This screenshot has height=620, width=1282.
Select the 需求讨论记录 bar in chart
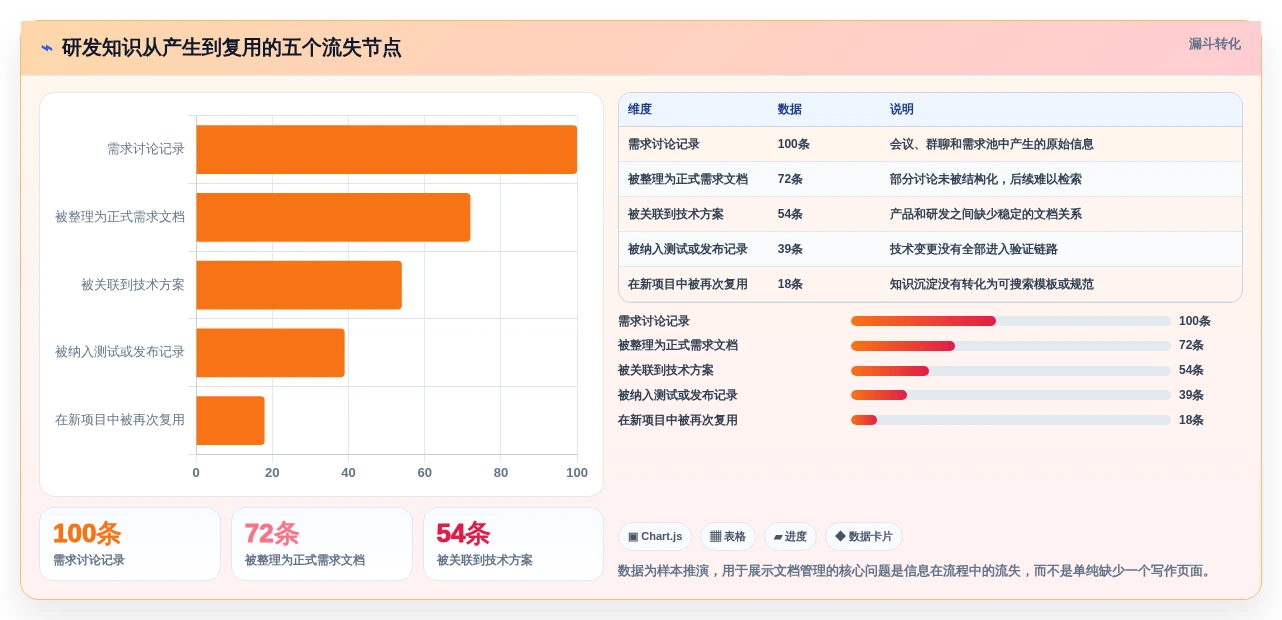click(386, 149)
